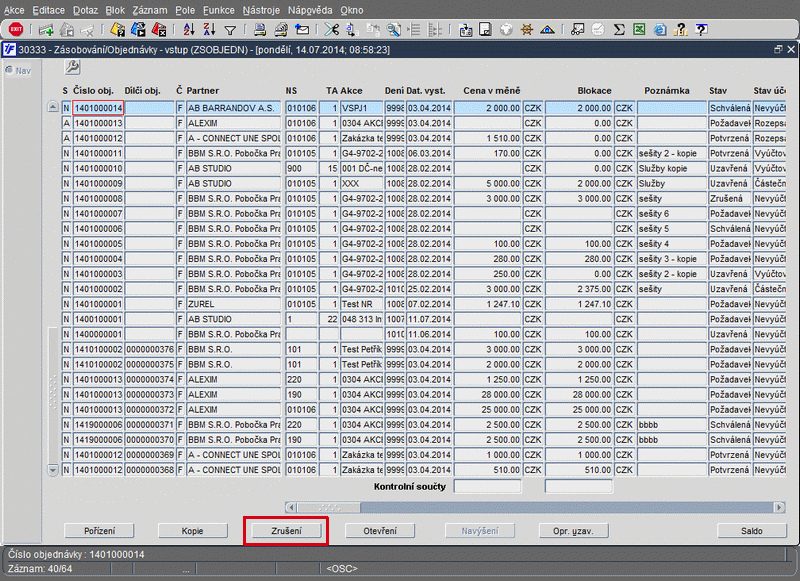The width and height of the screenshot is (800, 581).
Task: Click the printer icon in toolbar
Action: tap(259, 30)
